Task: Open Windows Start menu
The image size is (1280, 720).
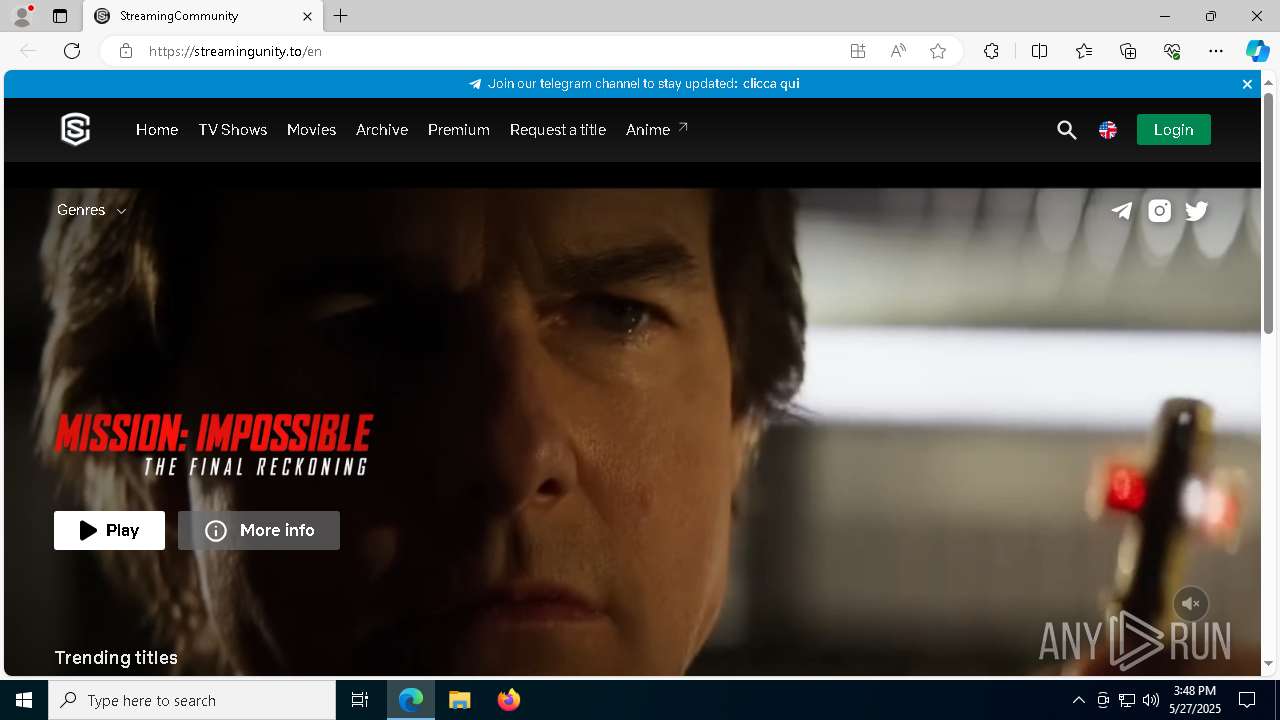Action: pos(24,700)
